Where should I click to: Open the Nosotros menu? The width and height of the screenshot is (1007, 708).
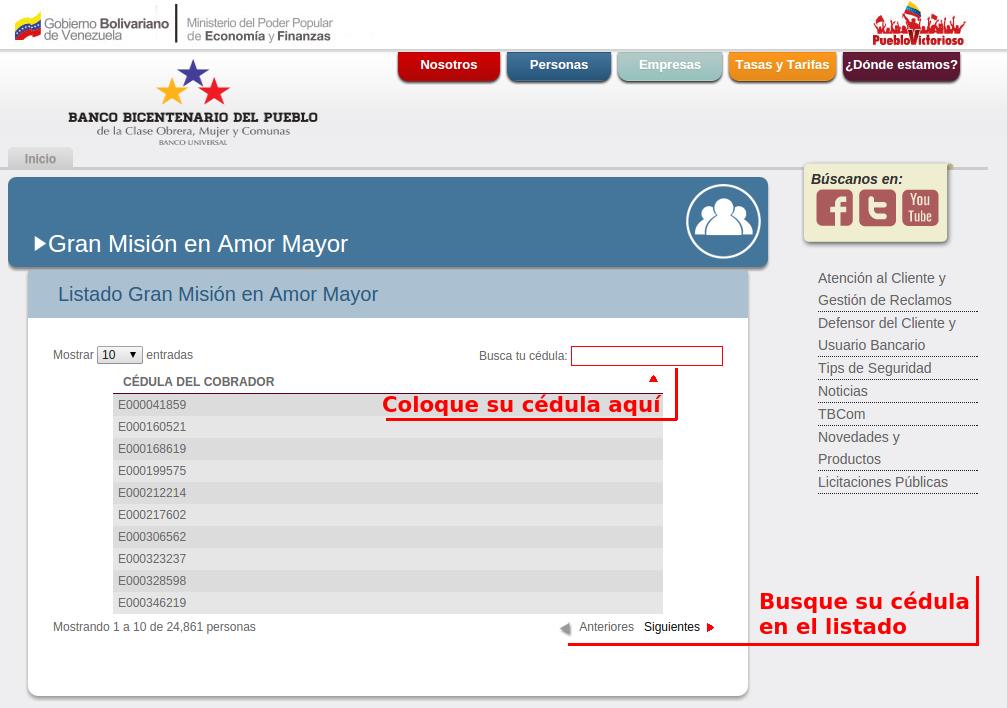449,66
